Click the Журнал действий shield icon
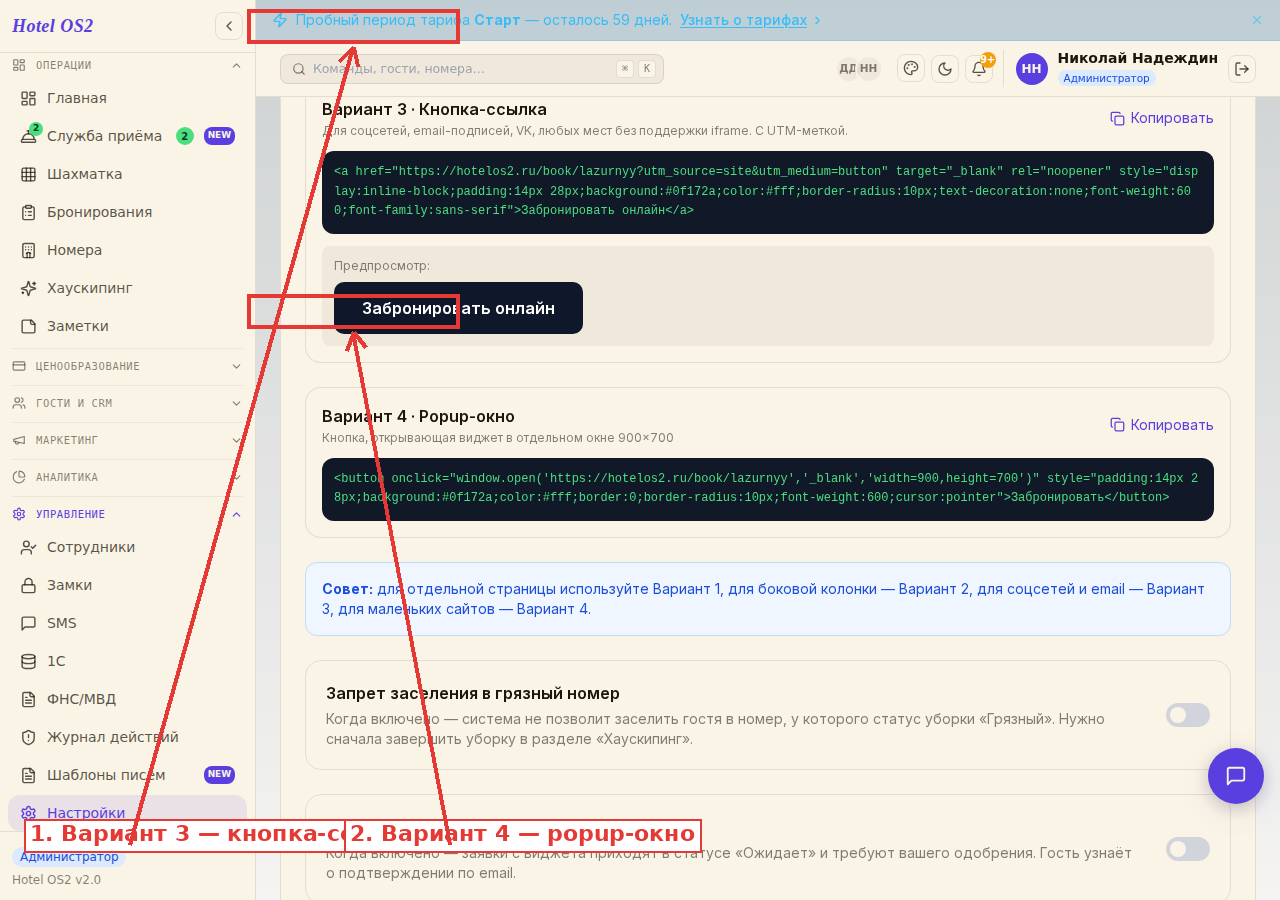The height and width of the screenshot is (900, 1280). [28, 737]
